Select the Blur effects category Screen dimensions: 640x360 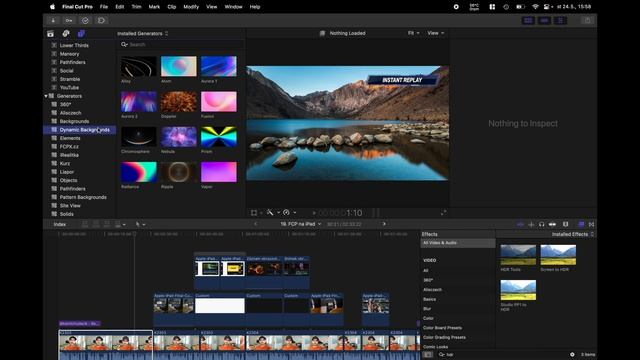[427, 309]
